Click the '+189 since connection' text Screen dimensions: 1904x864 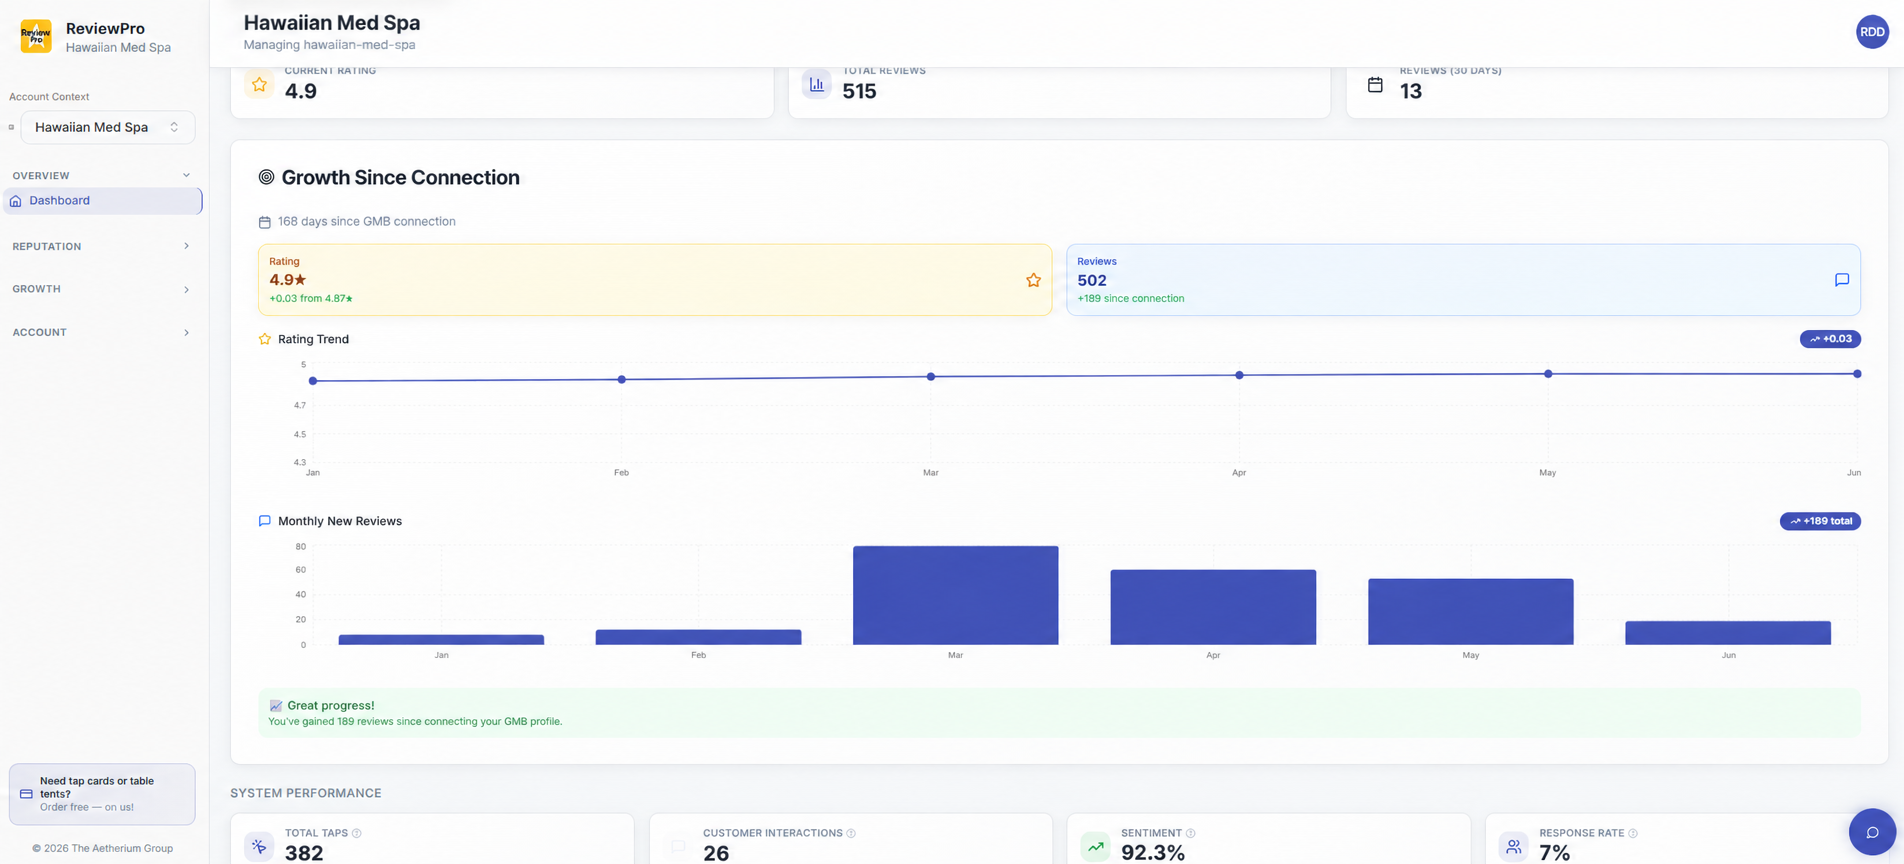point(1130,298)
